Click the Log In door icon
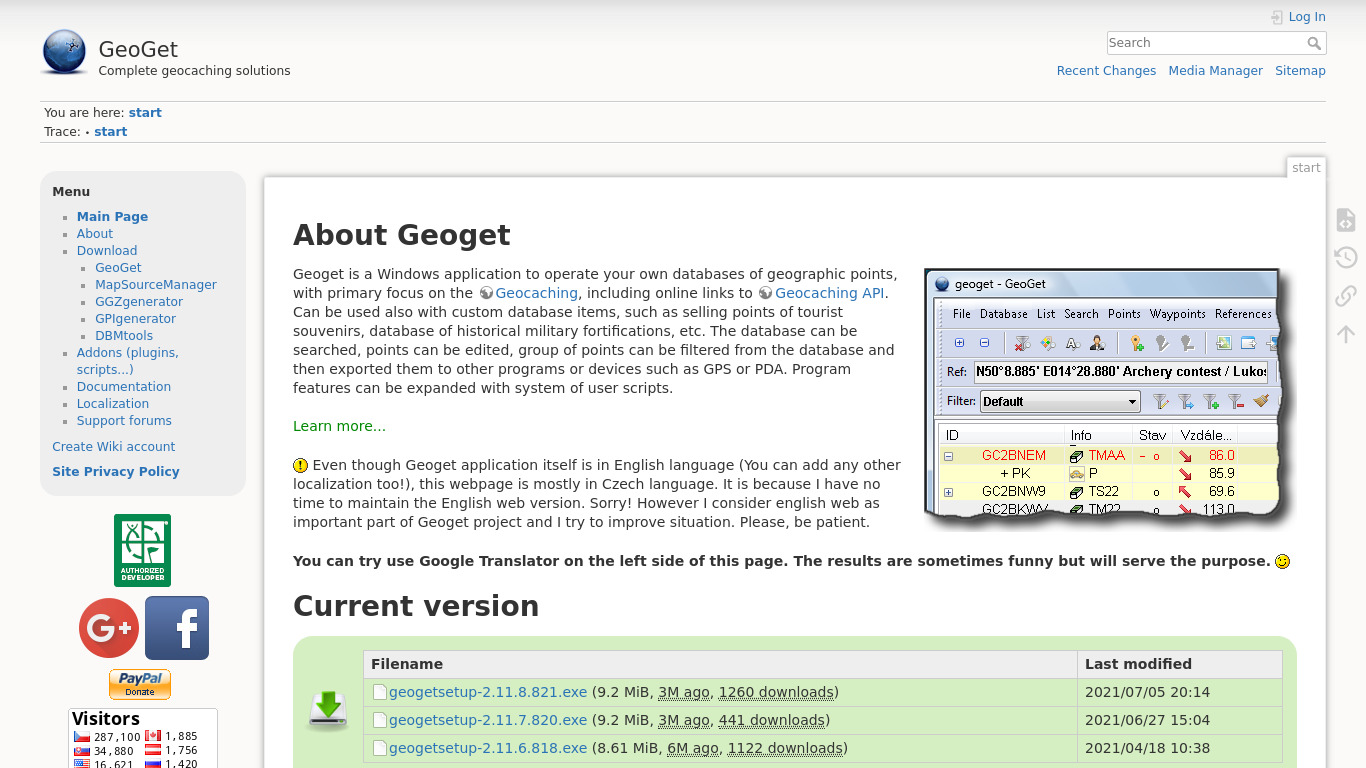Screen dimensions: 1366x768 tap(1277, 17)
